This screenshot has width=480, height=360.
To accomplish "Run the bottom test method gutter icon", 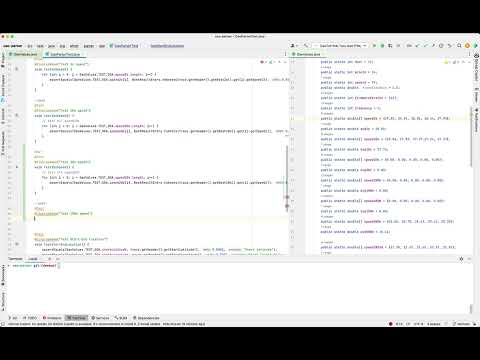I will [17, 244].
